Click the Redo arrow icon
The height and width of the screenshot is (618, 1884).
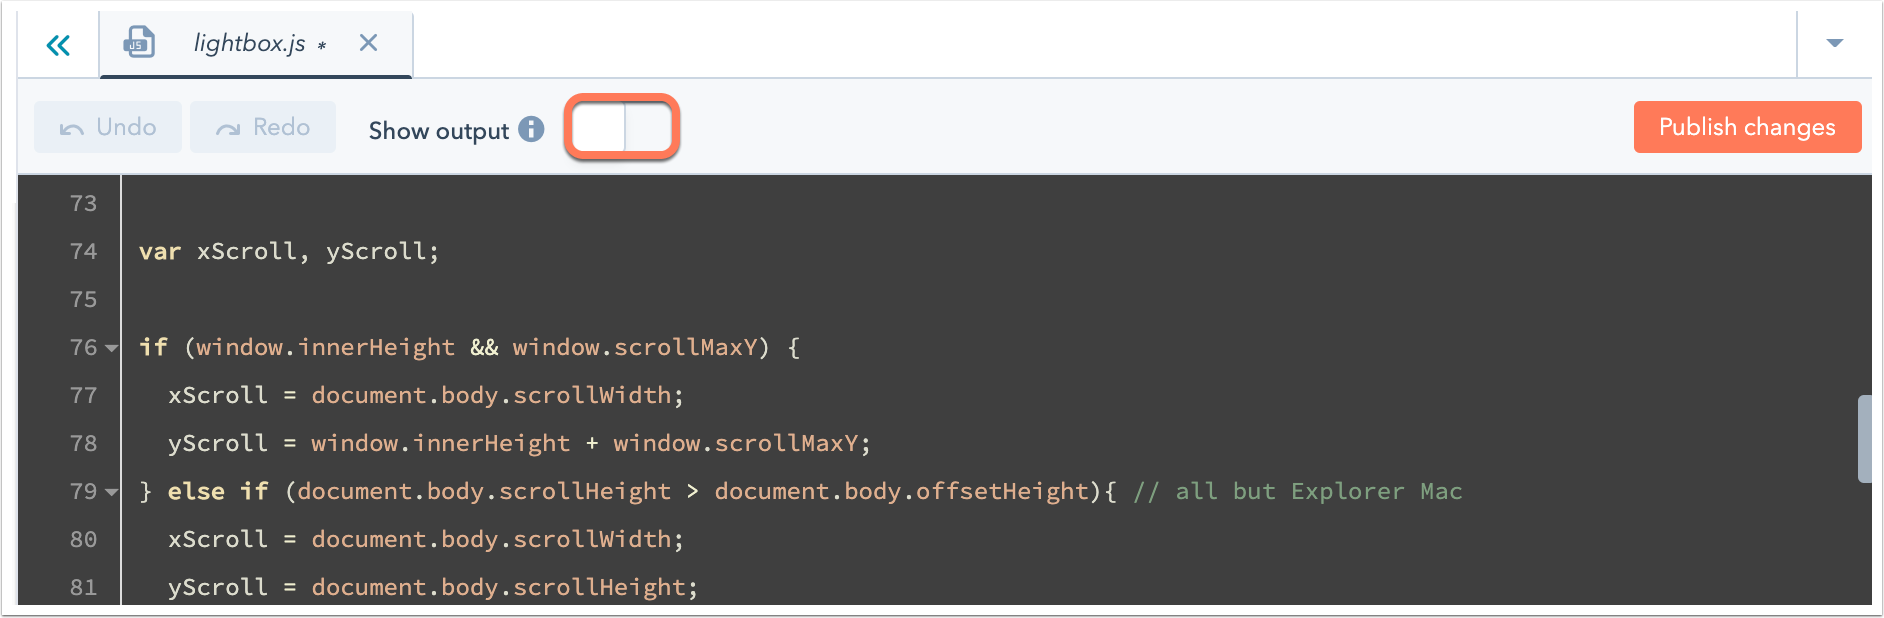click(x=228, y=126)
